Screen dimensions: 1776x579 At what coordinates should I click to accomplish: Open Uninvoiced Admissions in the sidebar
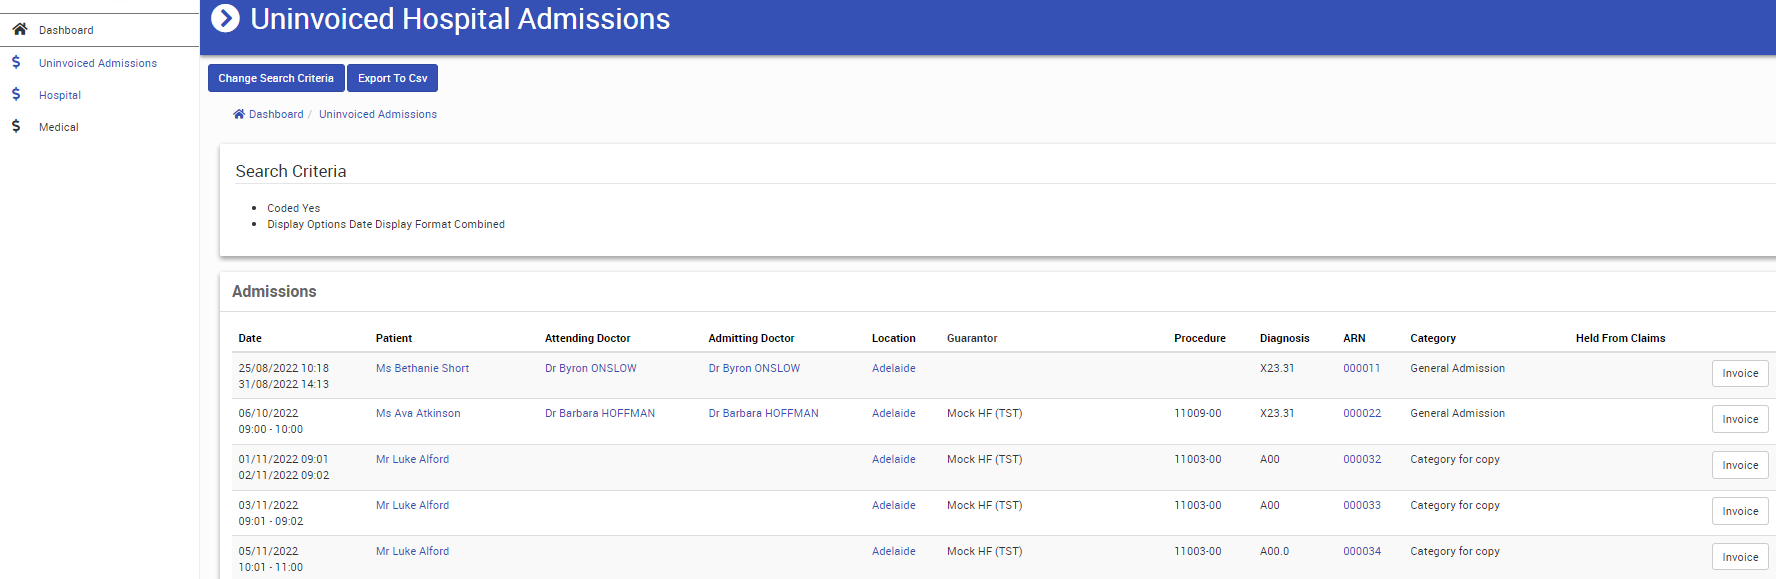click(x=98, y=63)
